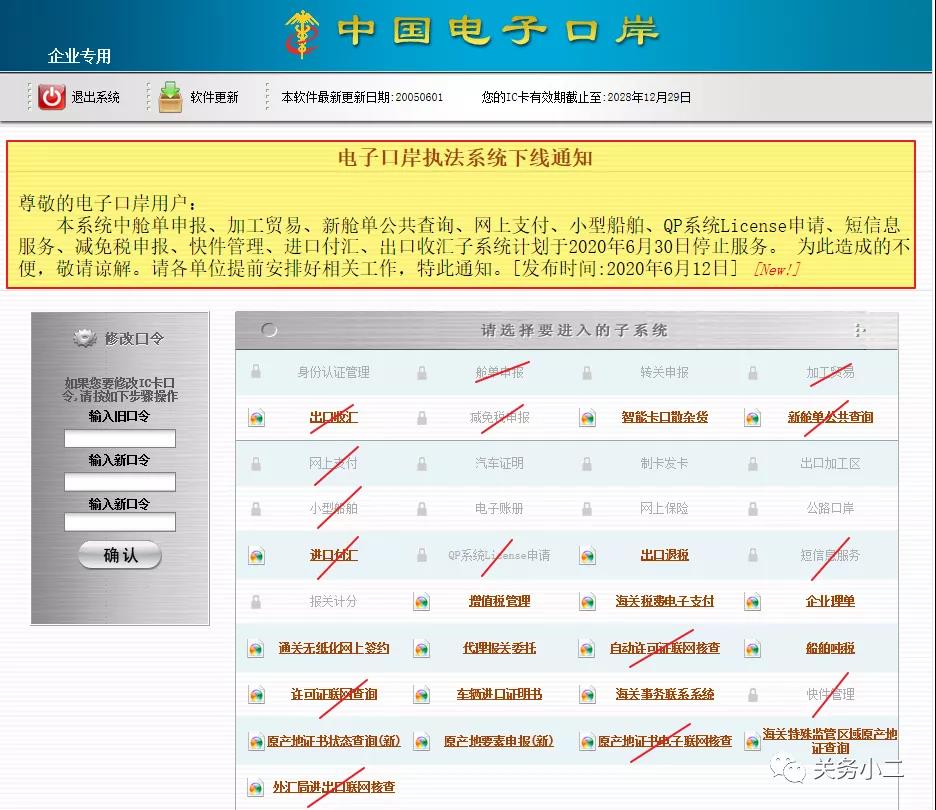Click the icon beside 原产地要素申报(新)
The image size is (936, 810).
[421, 741]
